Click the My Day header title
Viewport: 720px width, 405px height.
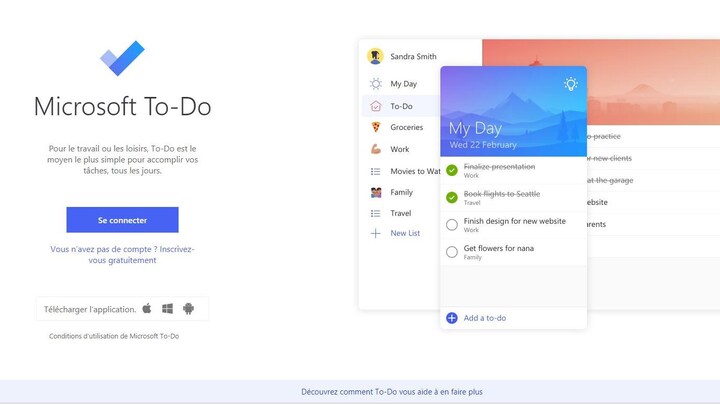click(475, 128)
